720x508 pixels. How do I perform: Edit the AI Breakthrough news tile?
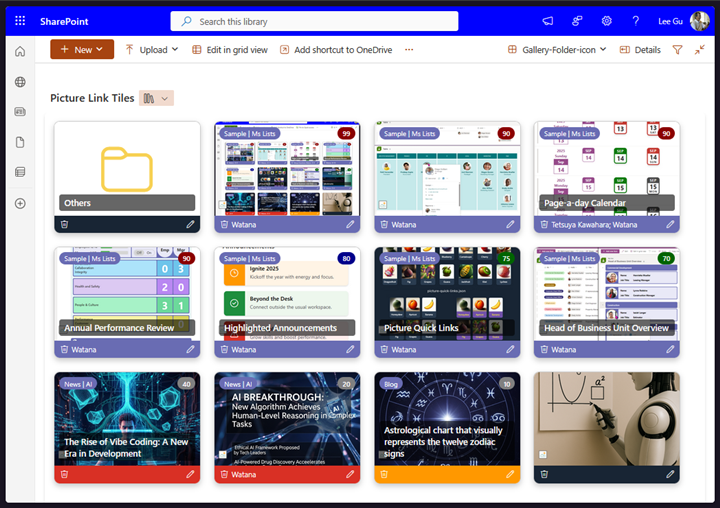(x=350, y=474)
